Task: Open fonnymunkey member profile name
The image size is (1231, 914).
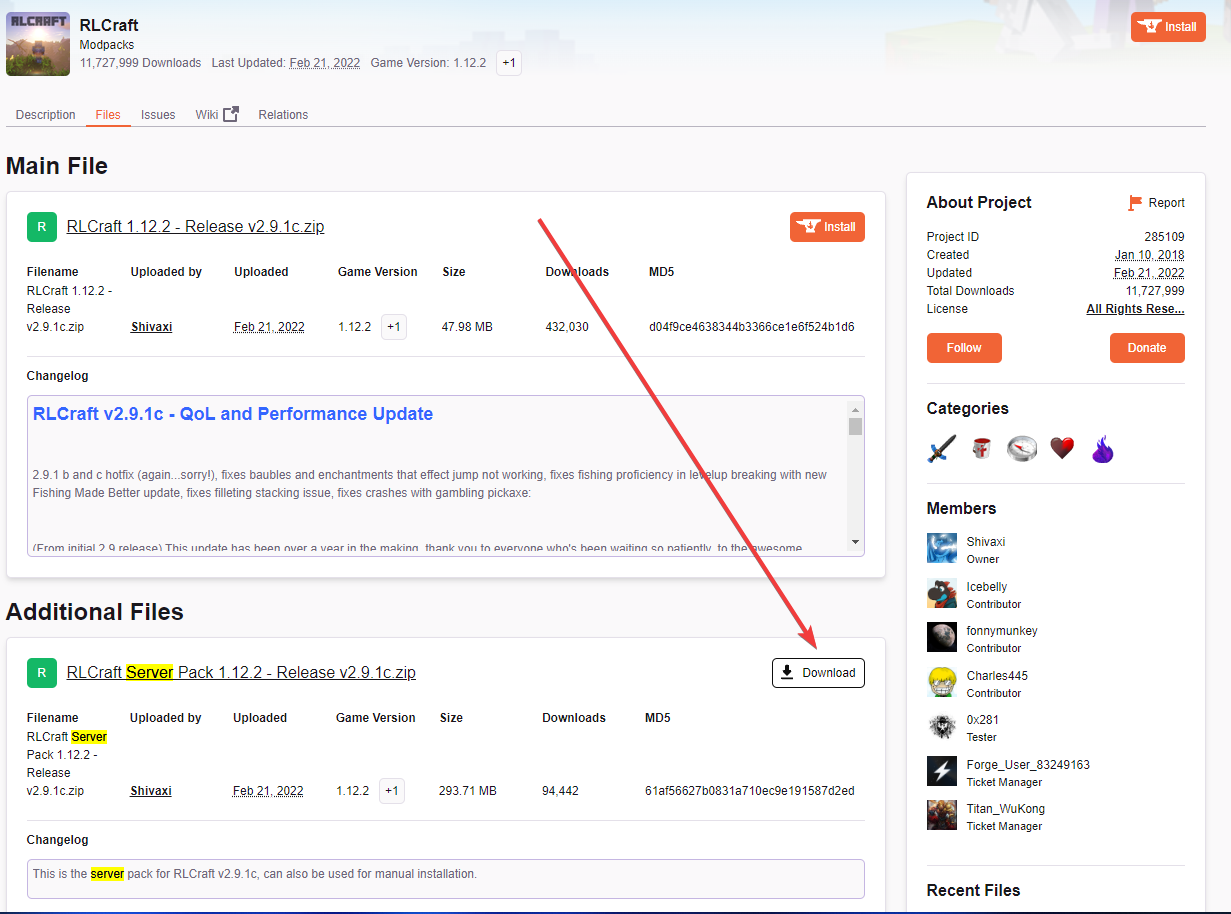Action: (x=1002, y=631)
